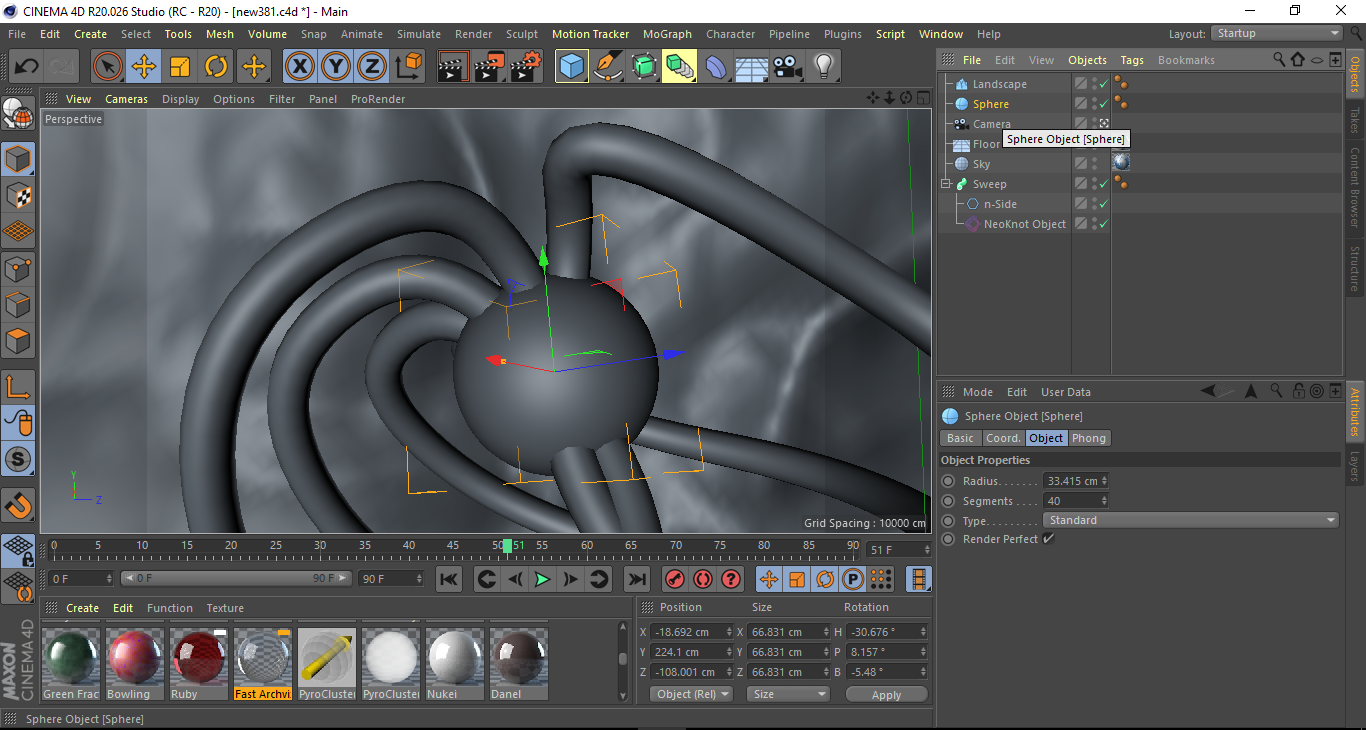Switch to the Coord. tab

[x=1003, y=438]
